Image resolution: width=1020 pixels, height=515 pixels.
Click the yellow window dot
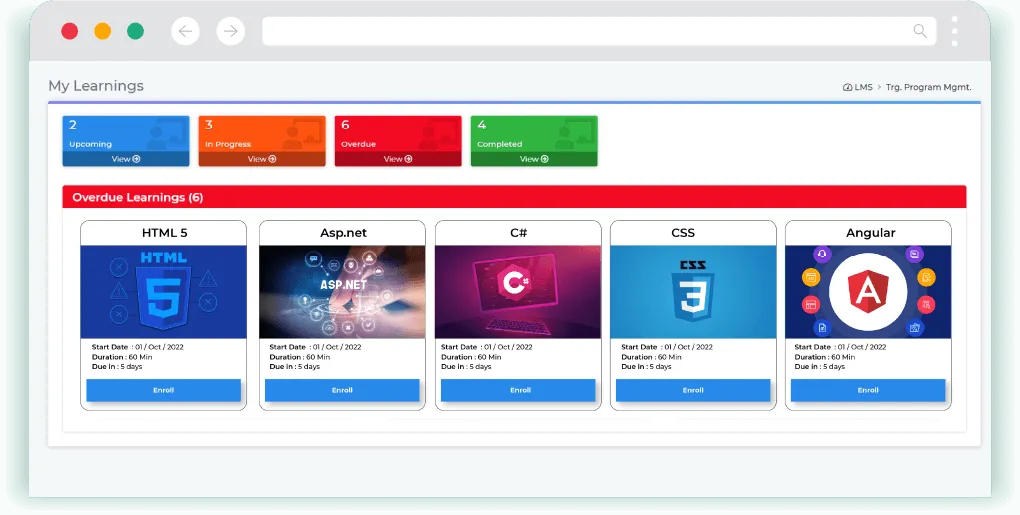pos(103,31)
